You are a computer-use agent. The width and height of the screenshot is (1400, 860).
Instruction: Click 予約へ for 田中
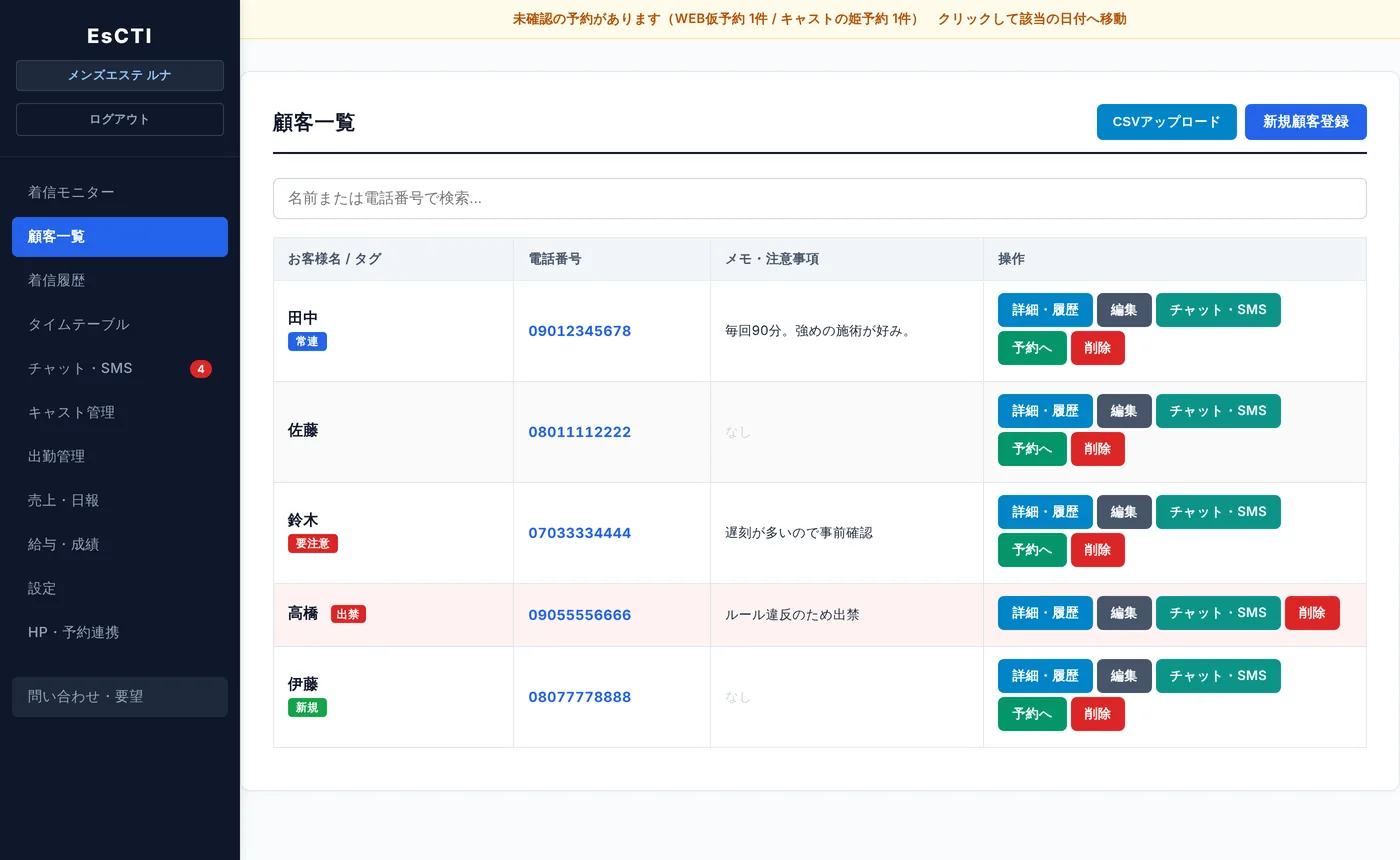tap(1032, 348)
